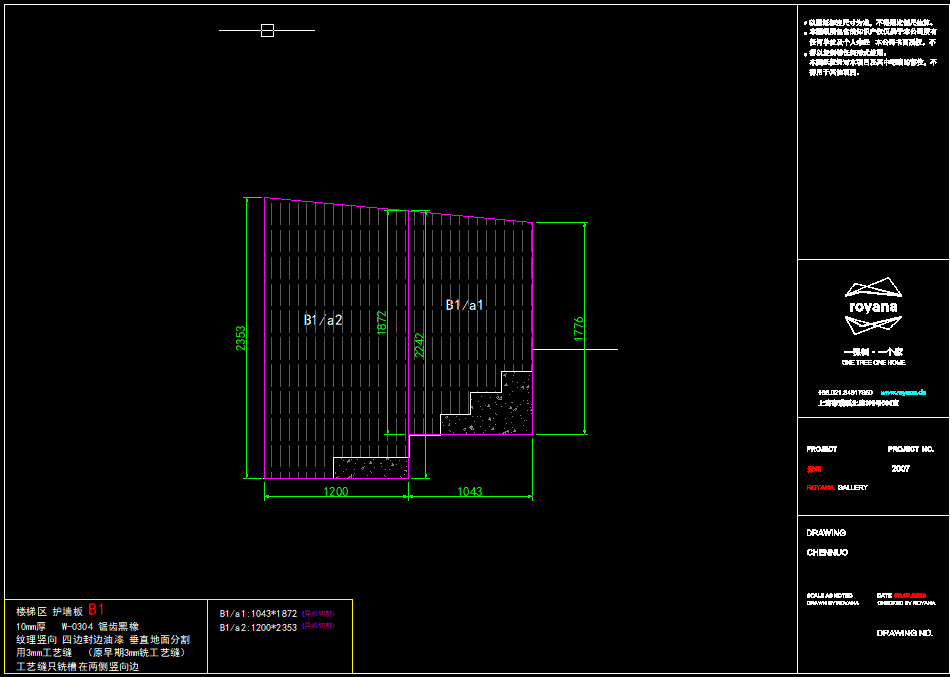
Task: Select the B1/a1 panel label
Action: (x=464, y=305)
